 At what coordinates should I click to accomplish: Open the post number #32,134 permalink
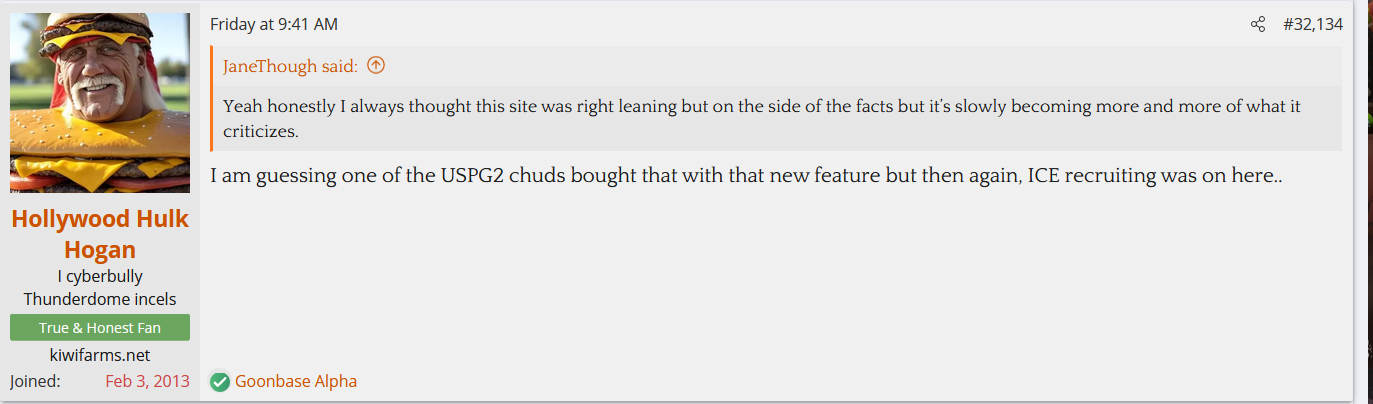(x=1312, y=25)
